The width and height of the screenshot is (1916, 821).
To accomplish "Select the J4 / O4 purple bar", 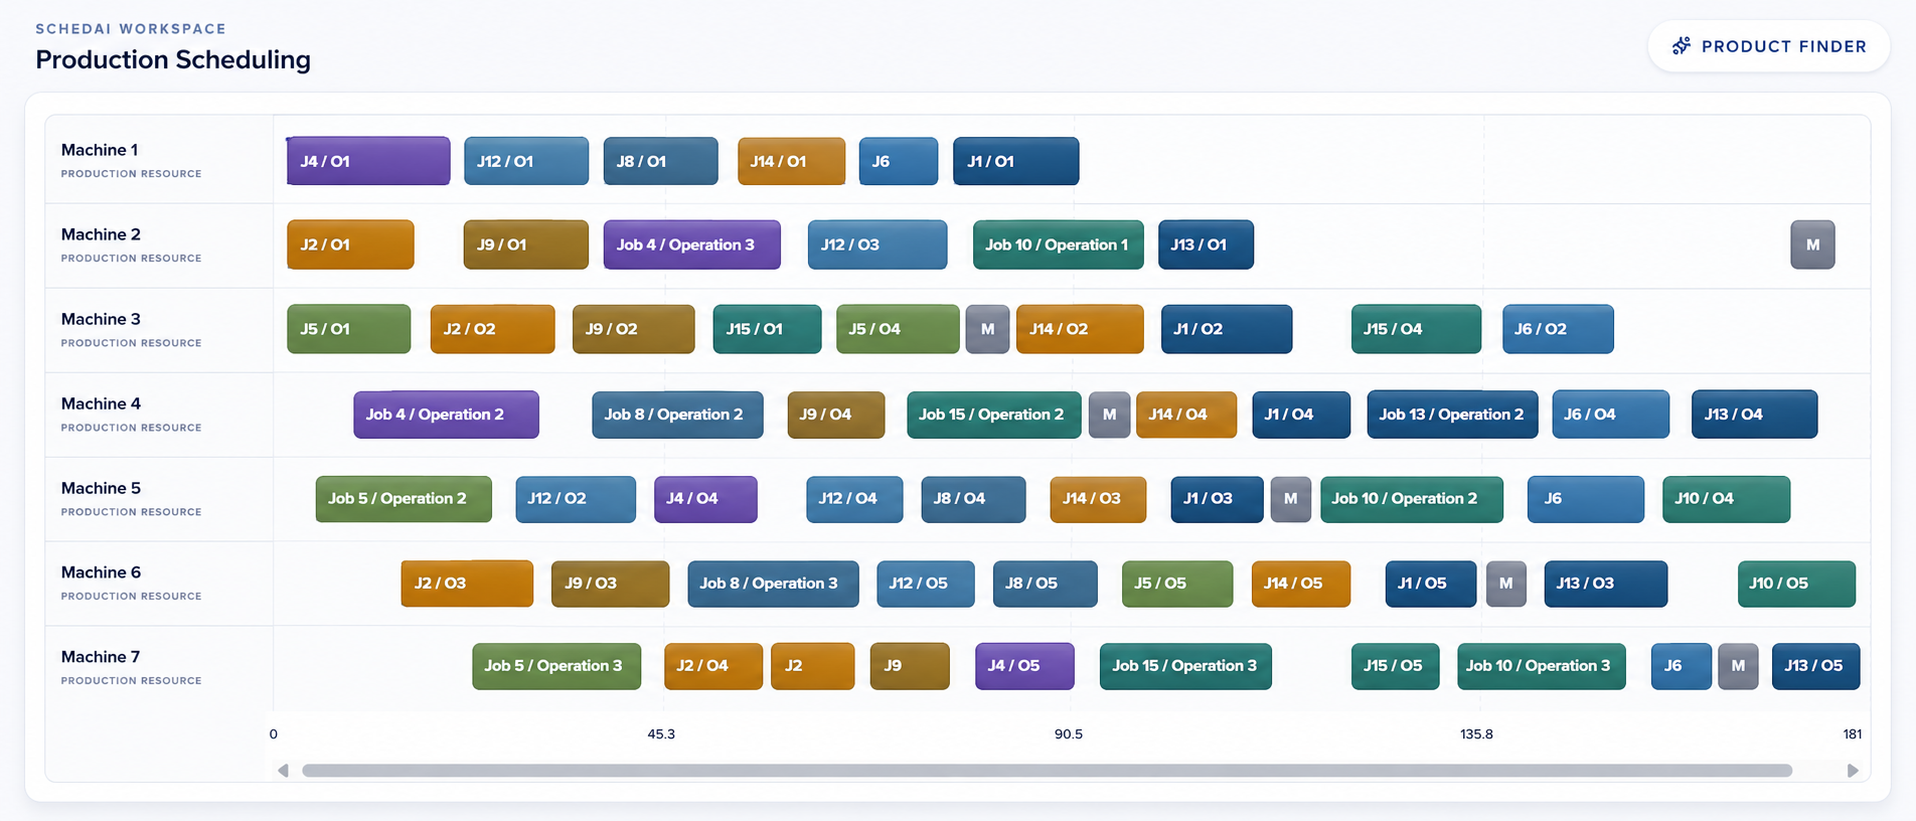I will 706,498.
